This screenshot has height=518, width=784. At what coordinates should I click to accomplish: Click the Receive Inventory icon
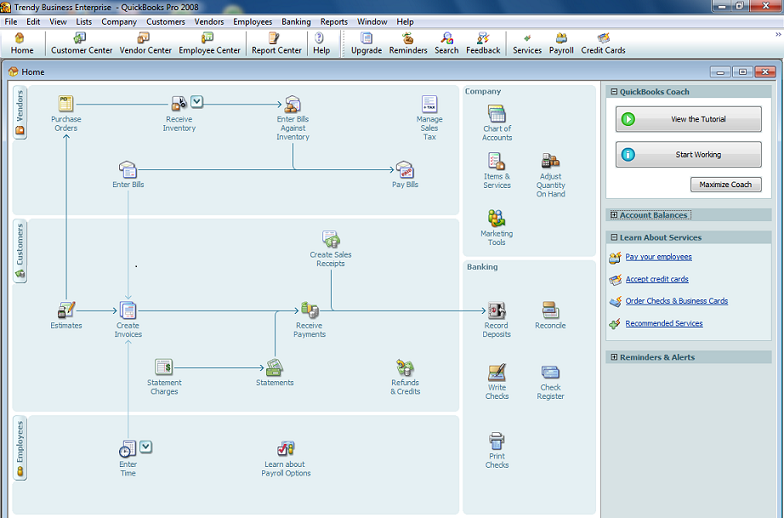tap(178, 104)
